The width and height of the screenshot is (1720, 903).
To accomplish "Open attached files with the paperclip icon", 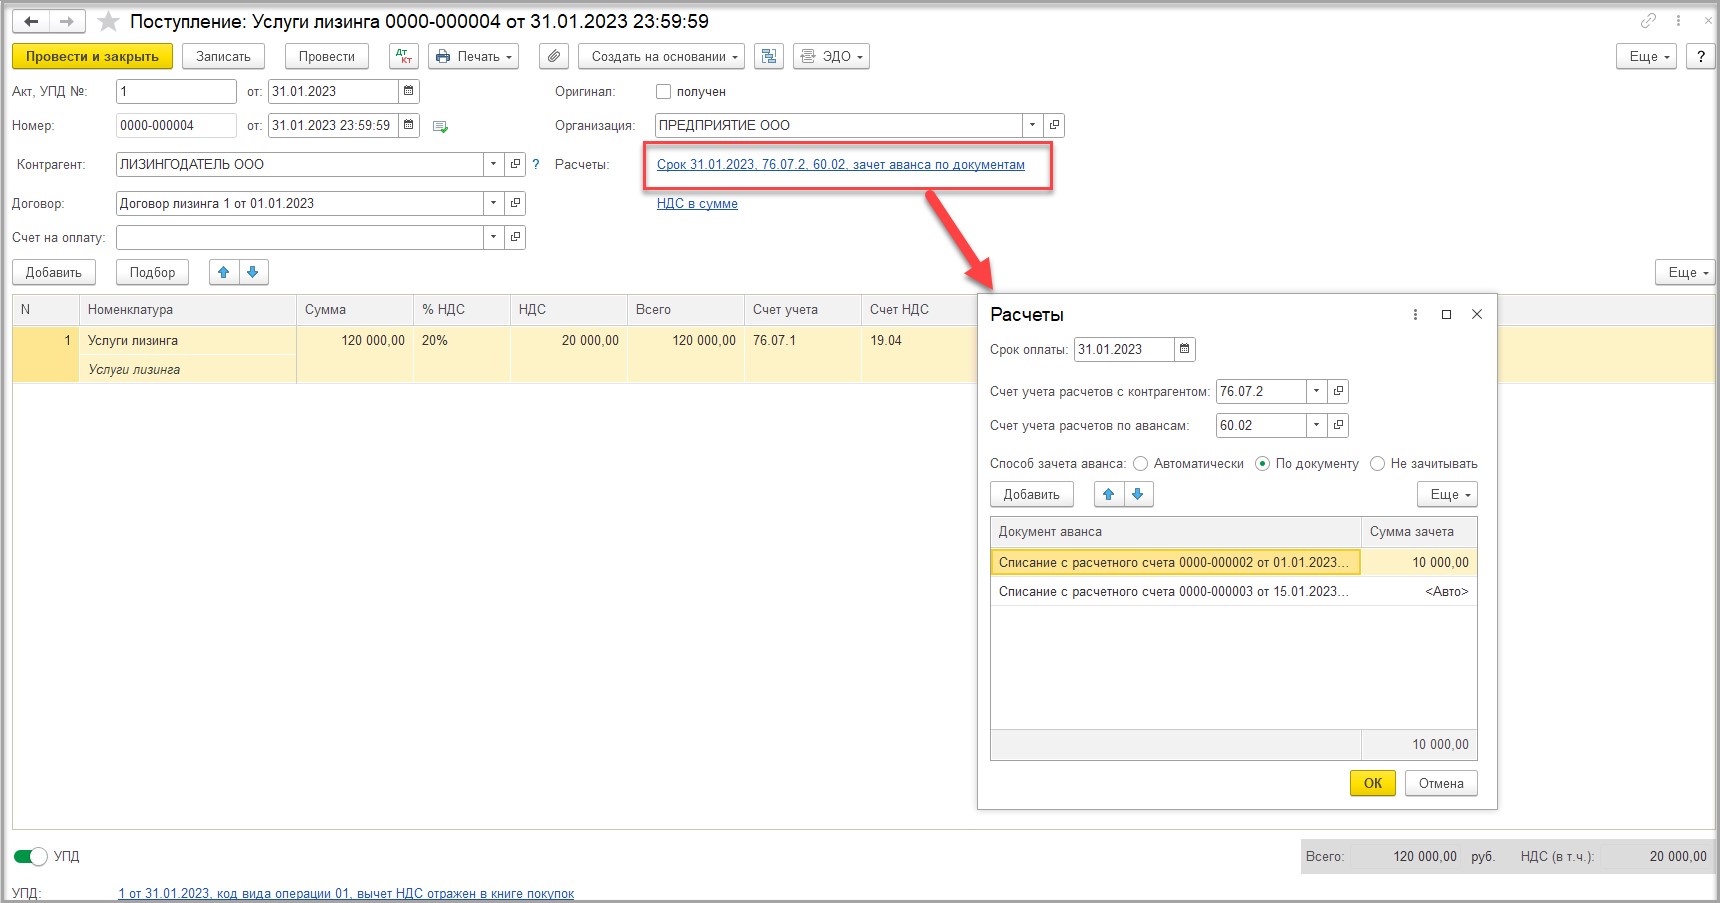I will click(554, 56).
